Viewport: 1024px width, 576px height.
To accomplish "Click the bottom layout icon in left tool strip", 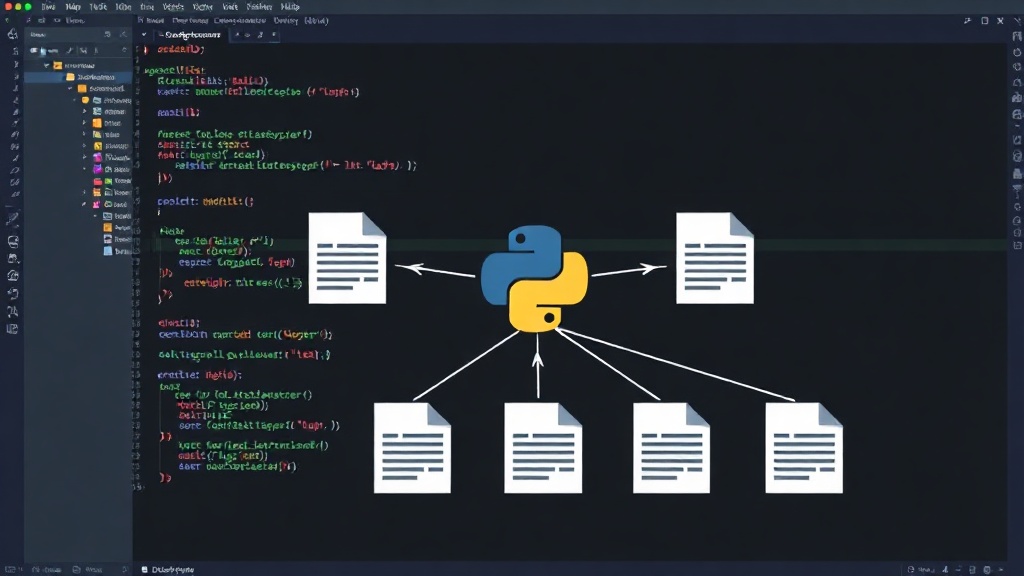I will tap(12, 329).
